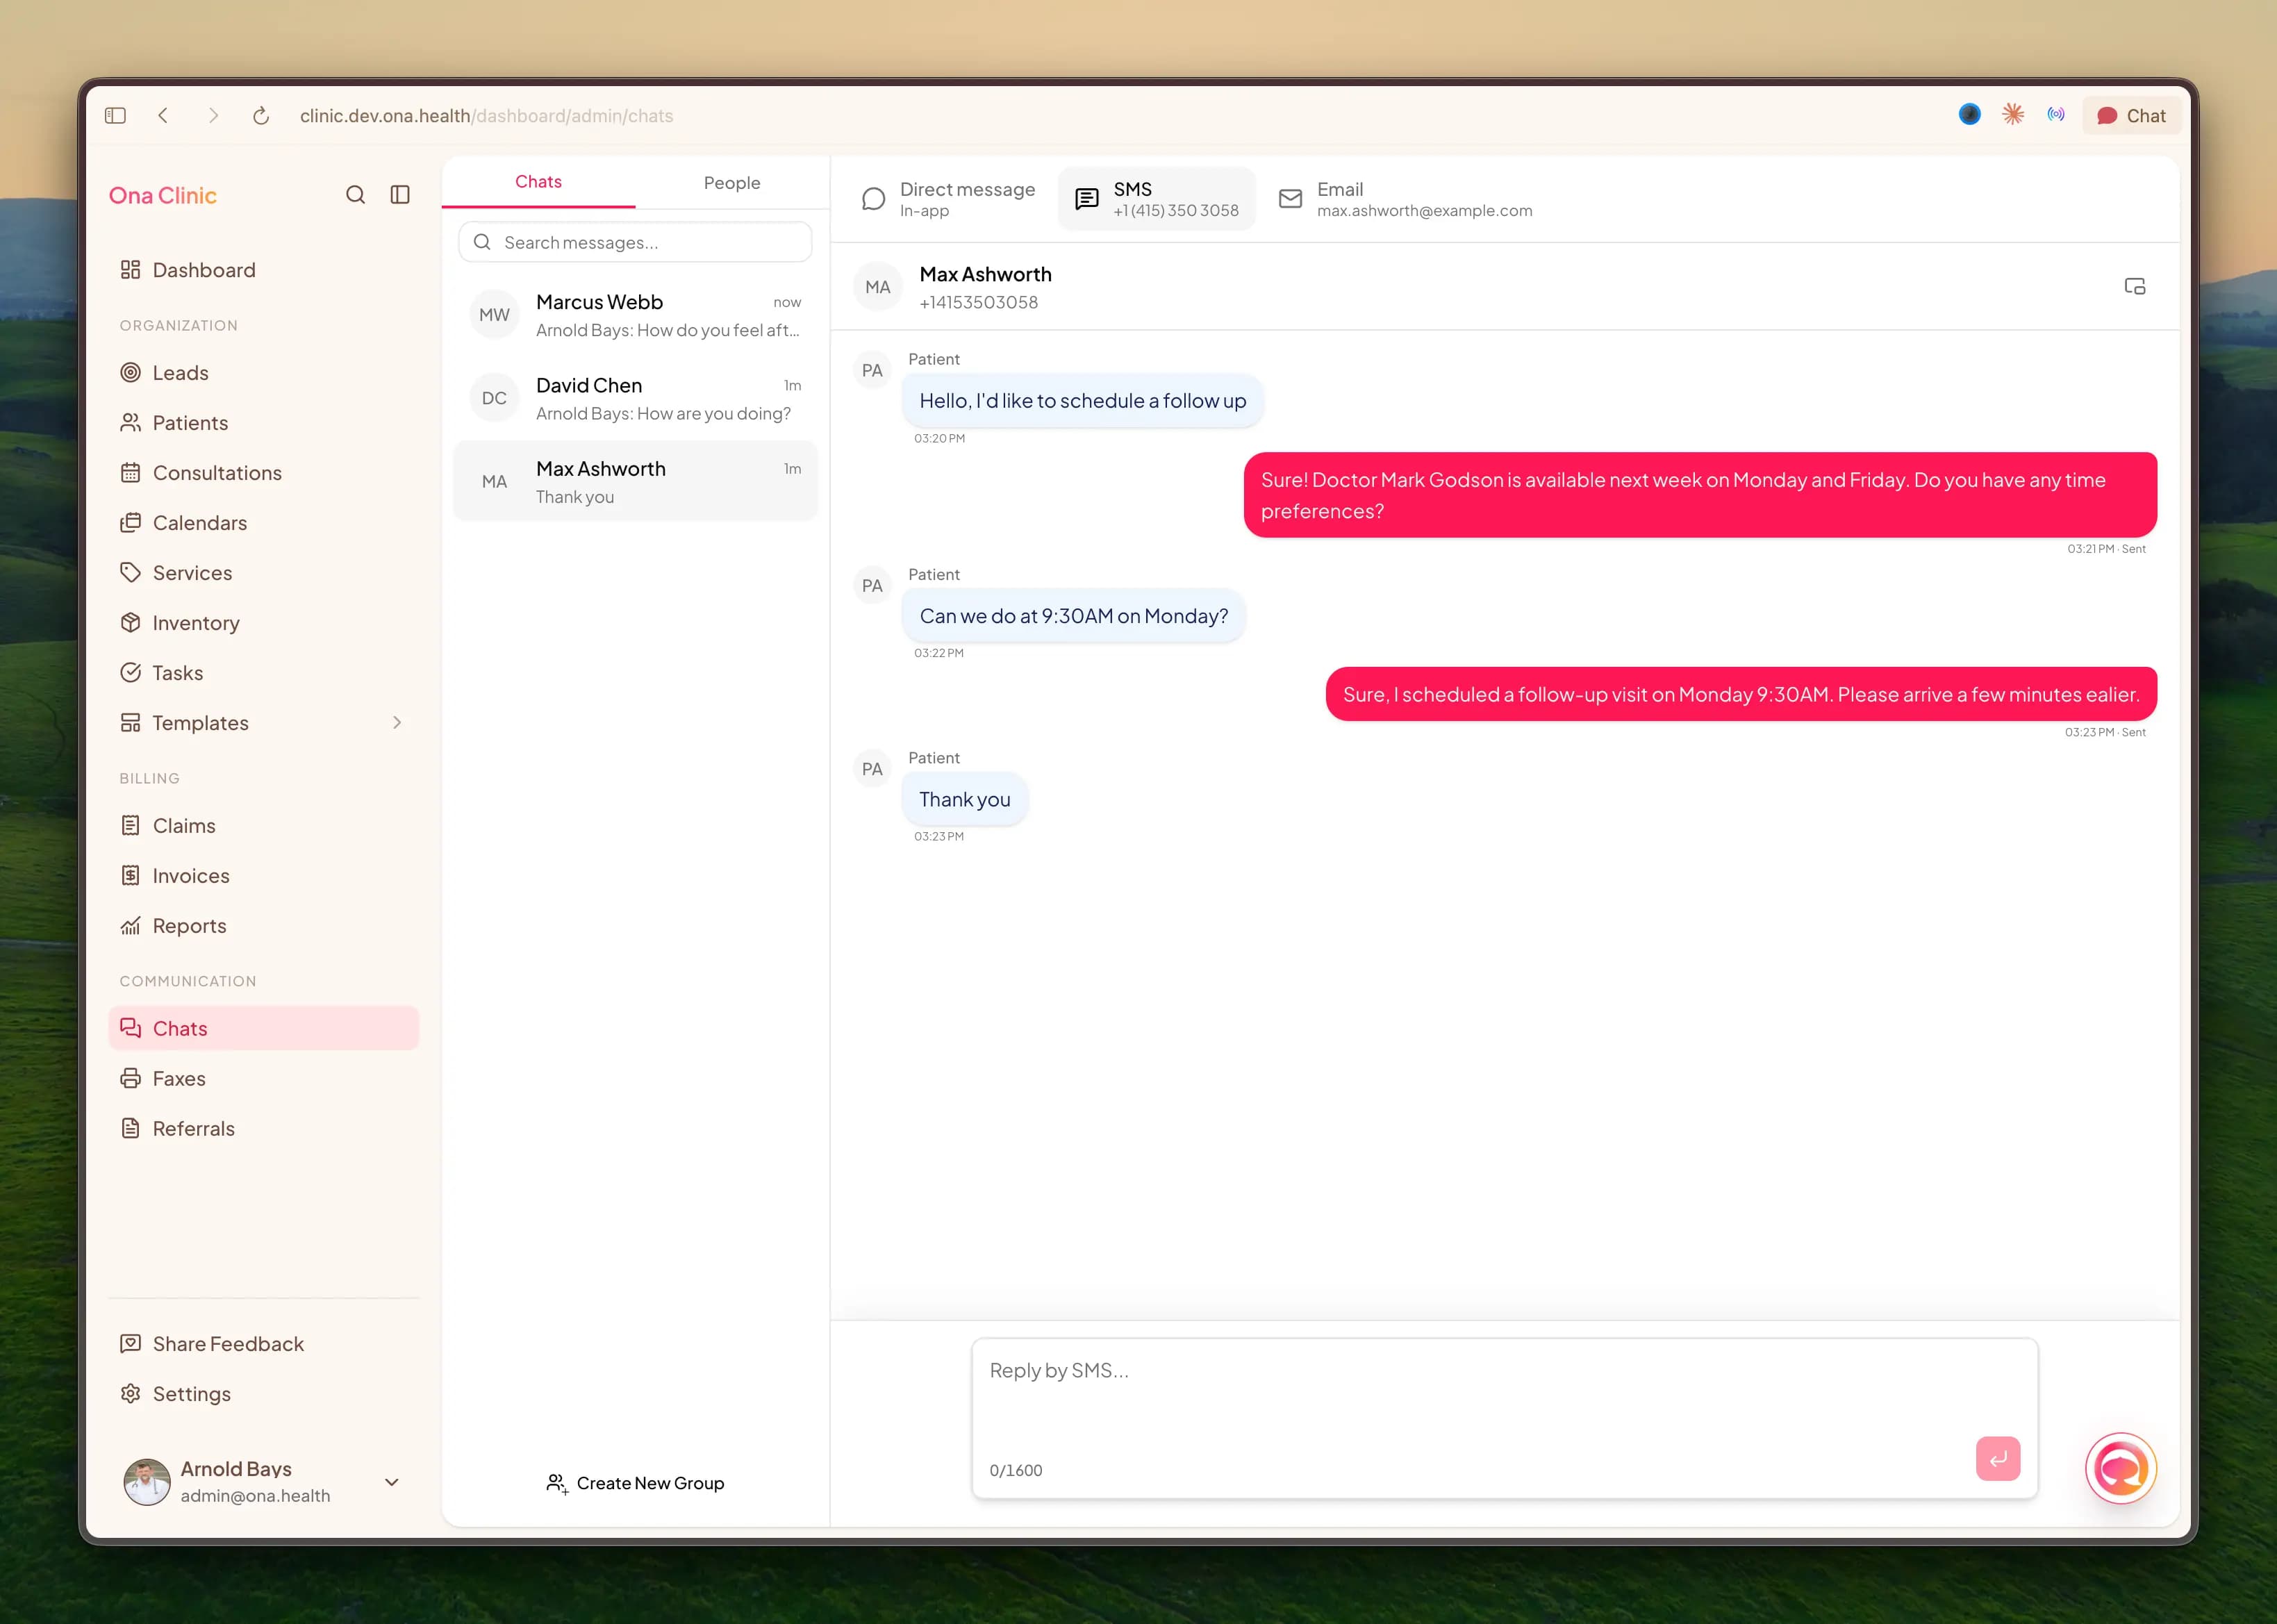Open the pop-out window icon in Max Ashworth's header

(2134, 287)
